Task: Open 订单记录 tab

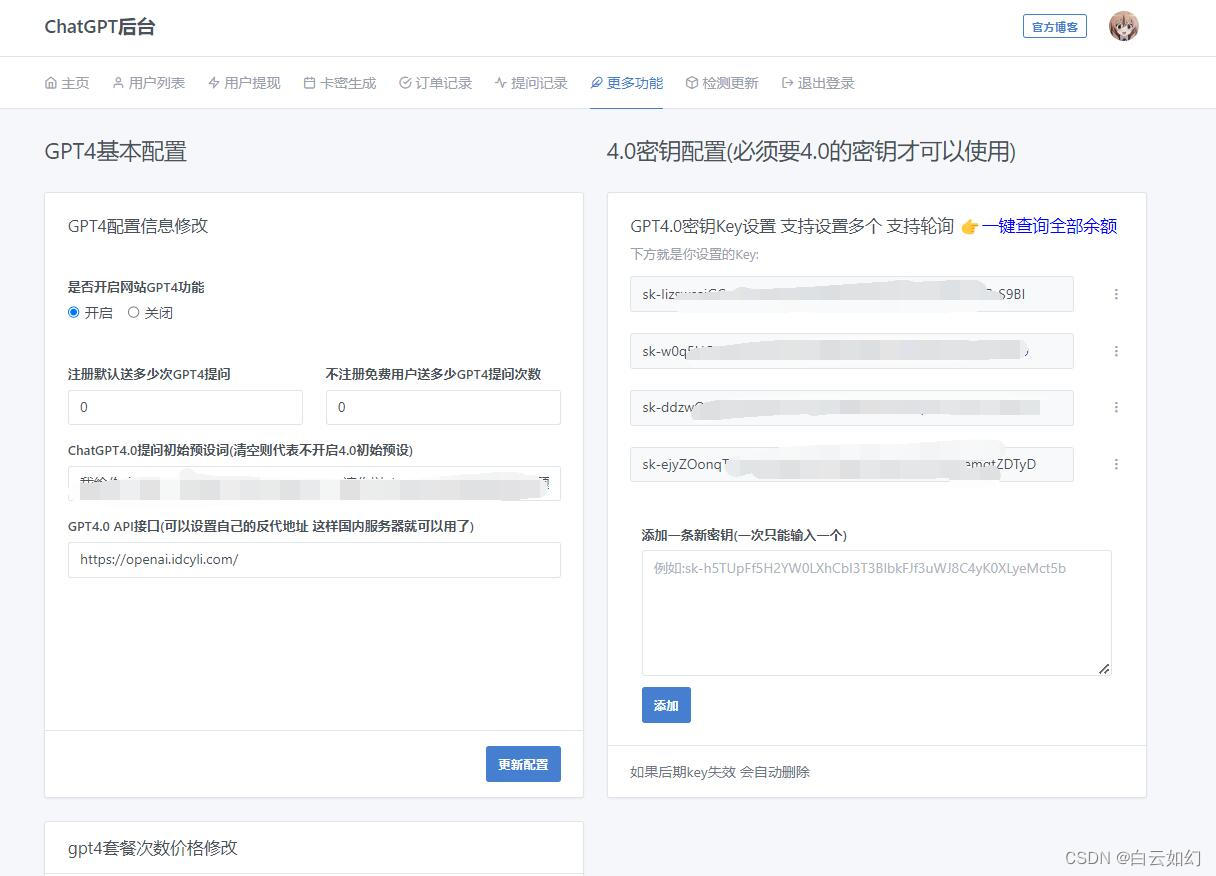Action: pos(435,83)
